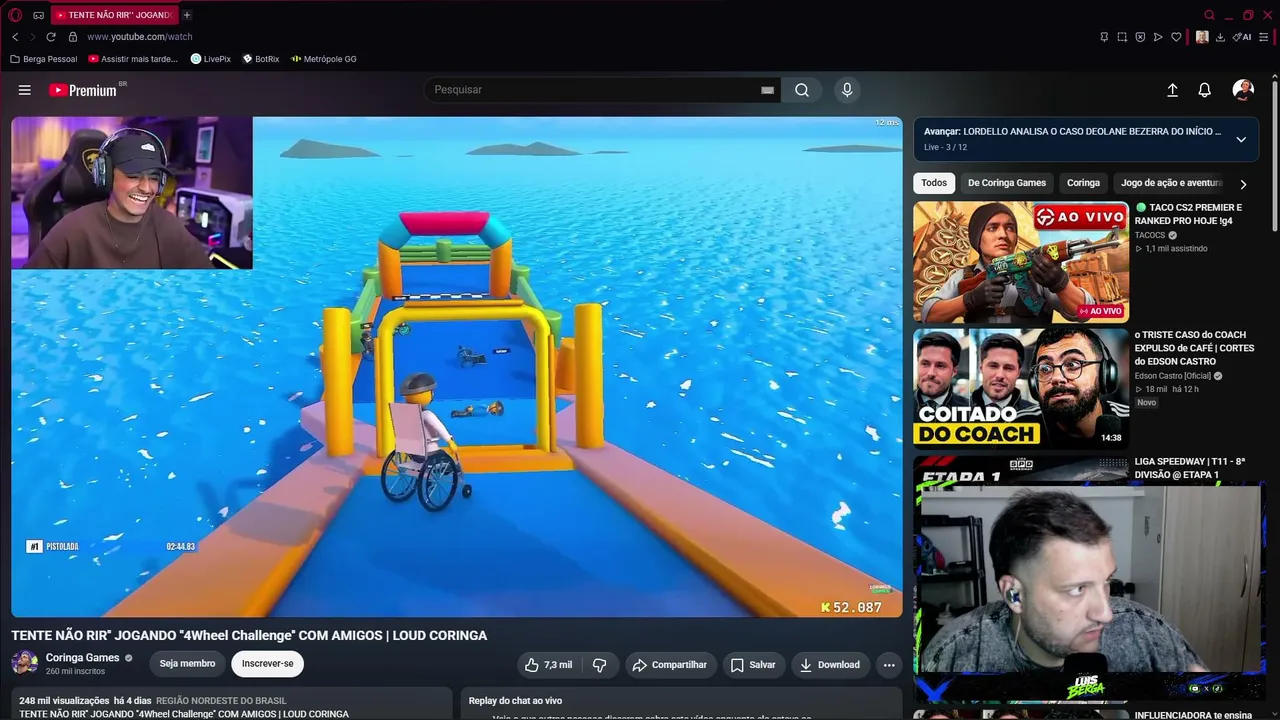Reload the current page
This screenshot has height=720, width=1280.
pyautogui.click(x=51, y=37)
